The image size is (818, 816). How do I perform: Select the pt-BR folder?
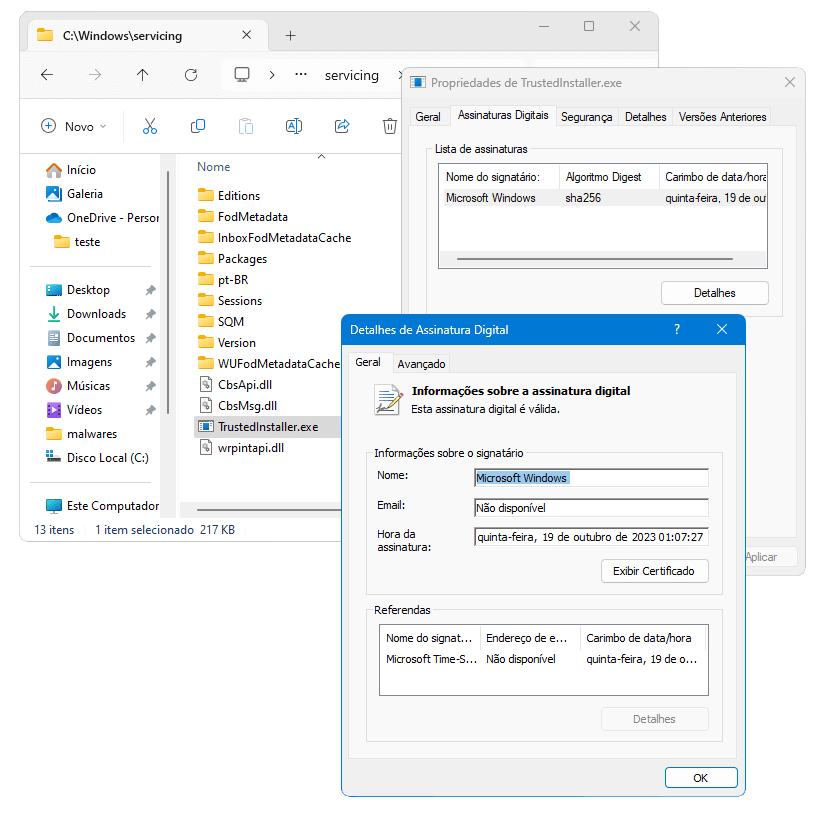[x=223, y=280]
